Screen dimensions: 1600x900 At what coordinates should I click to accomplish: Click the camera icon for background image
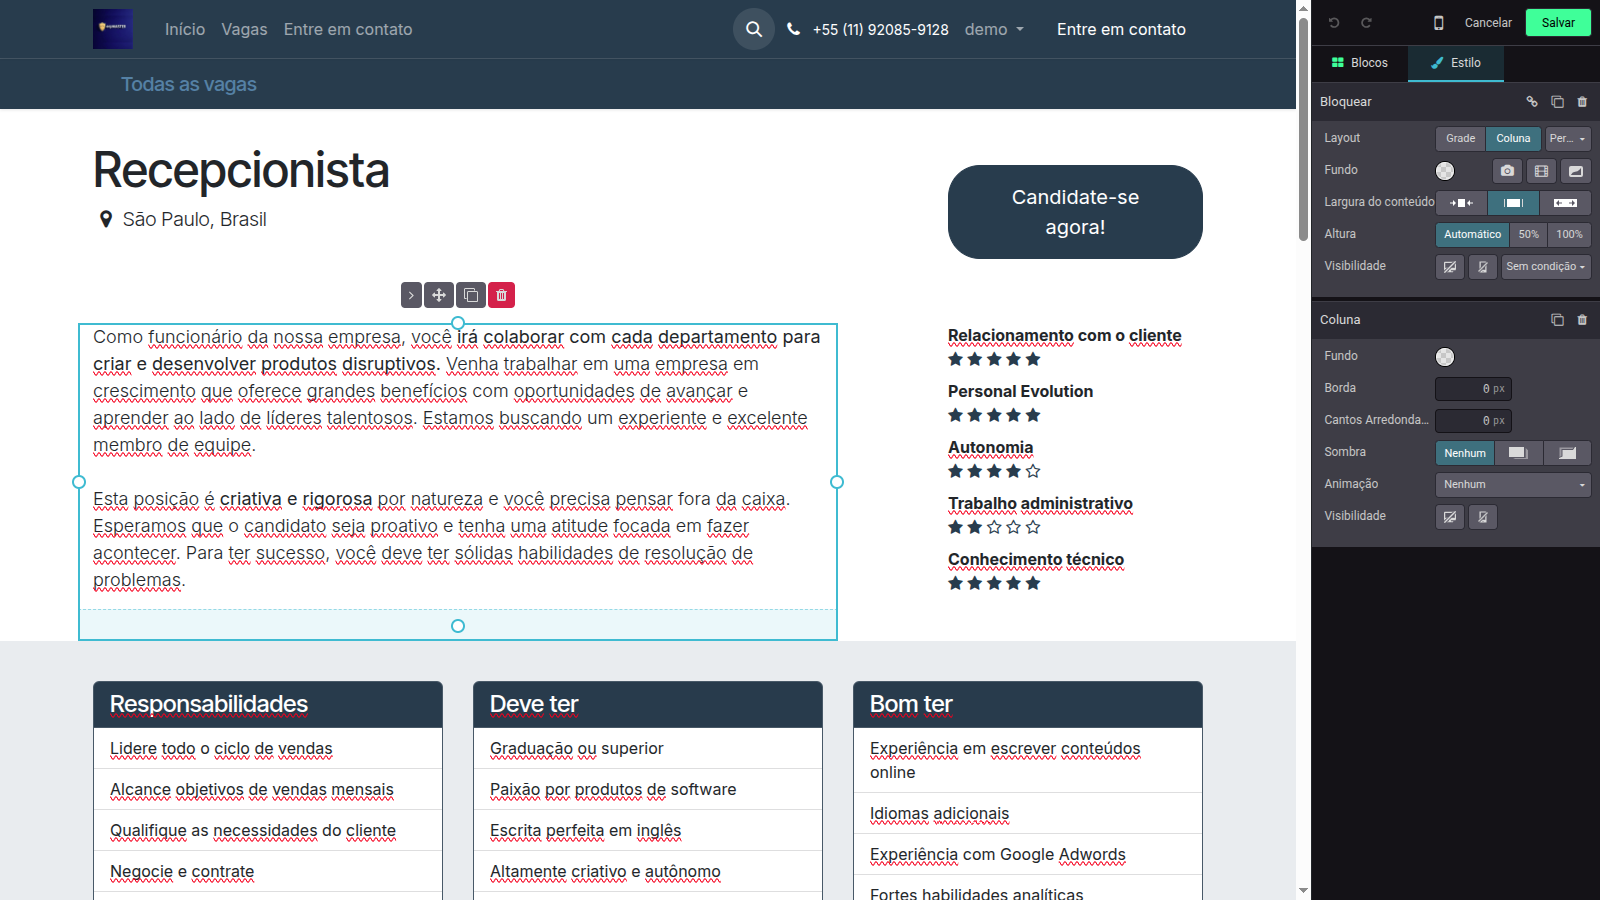pos(1507,171)
